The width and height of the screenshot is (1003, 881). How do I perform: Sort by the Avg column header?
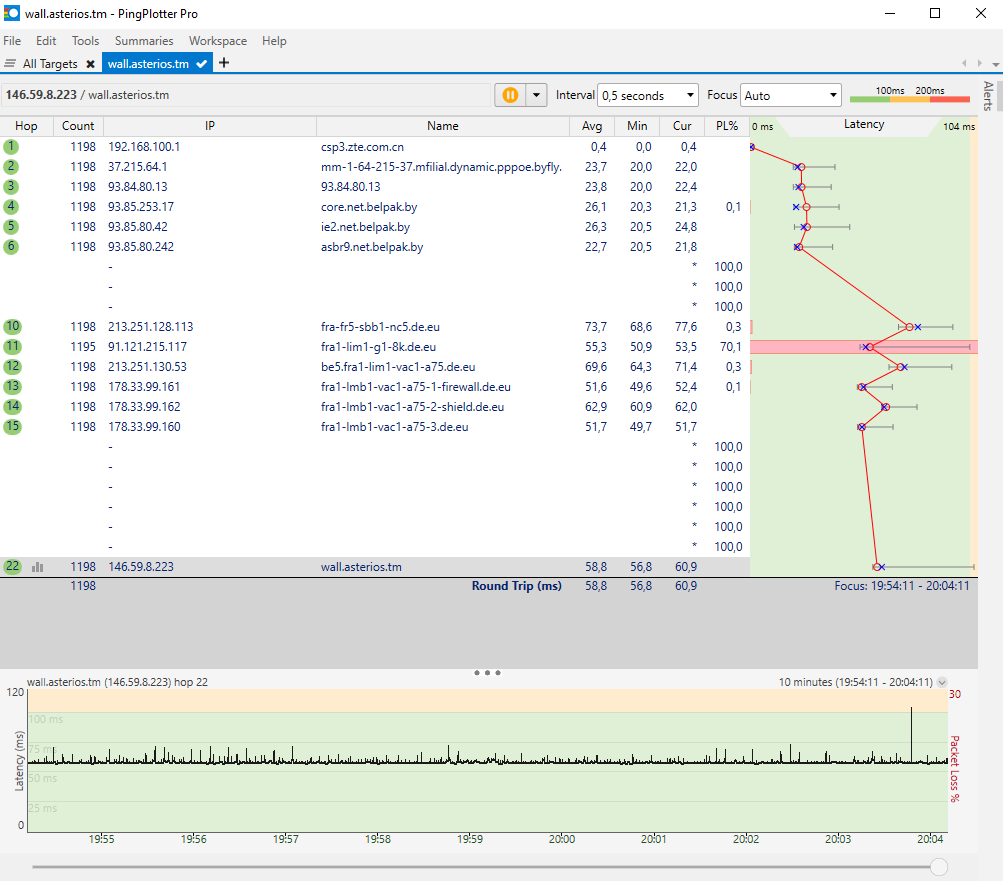point(592,126)
